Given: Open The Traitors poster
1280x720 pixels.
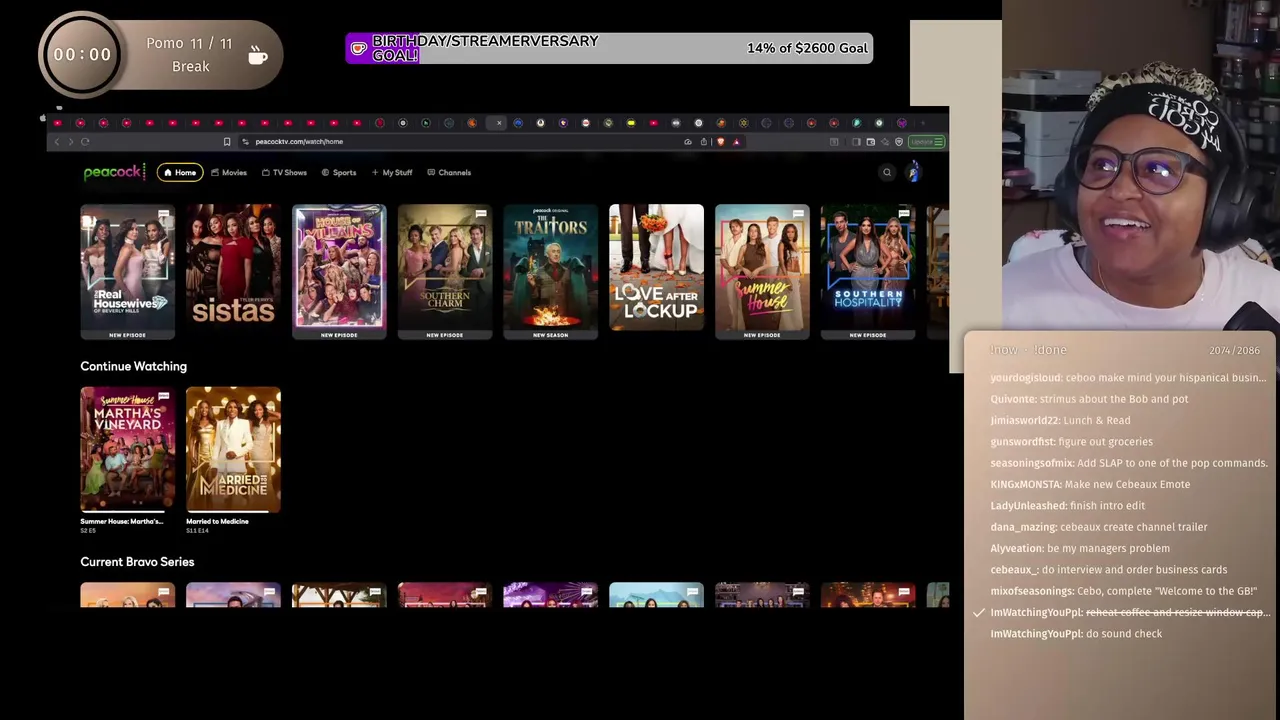Looking at the screenshot, I should tap(550, 271).
